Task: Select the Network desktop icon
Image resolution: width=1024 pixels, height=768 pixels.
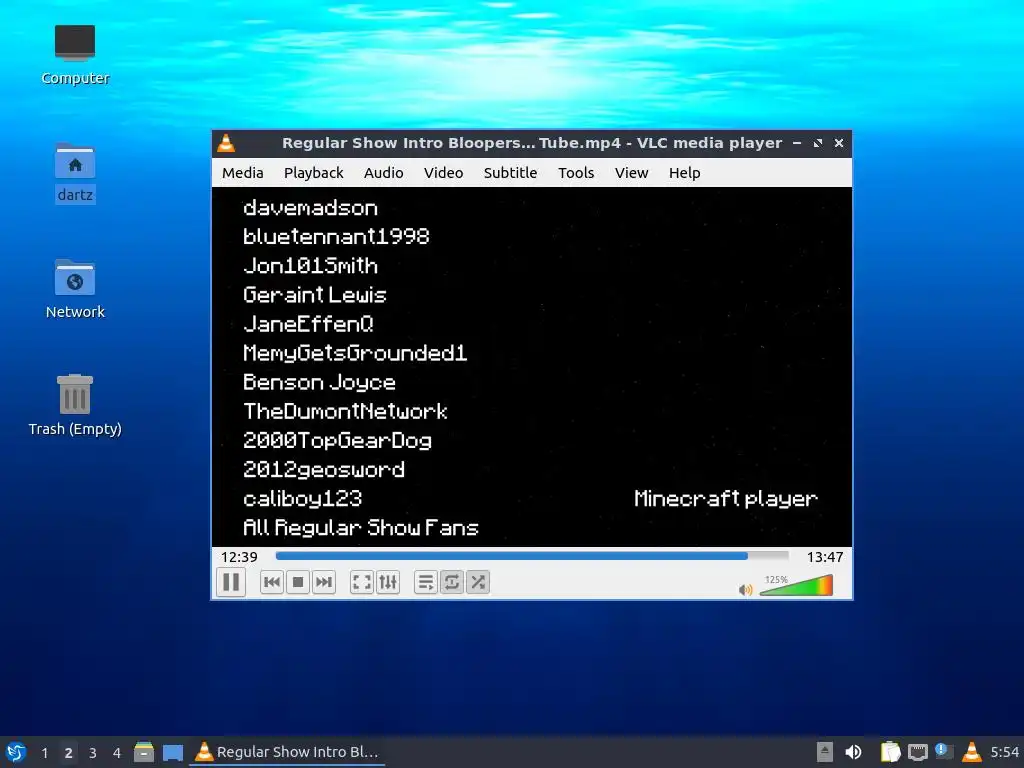Action: point(75,289)
